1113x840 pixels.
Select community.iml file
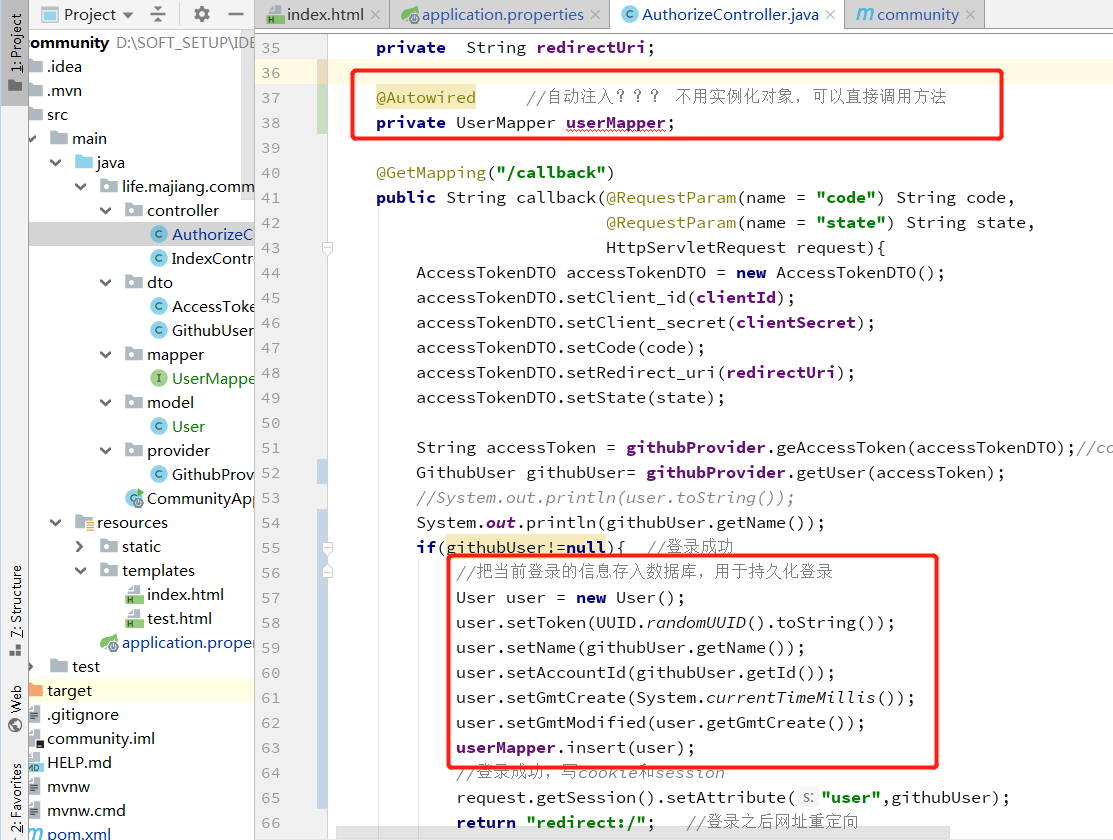point(92,738)
